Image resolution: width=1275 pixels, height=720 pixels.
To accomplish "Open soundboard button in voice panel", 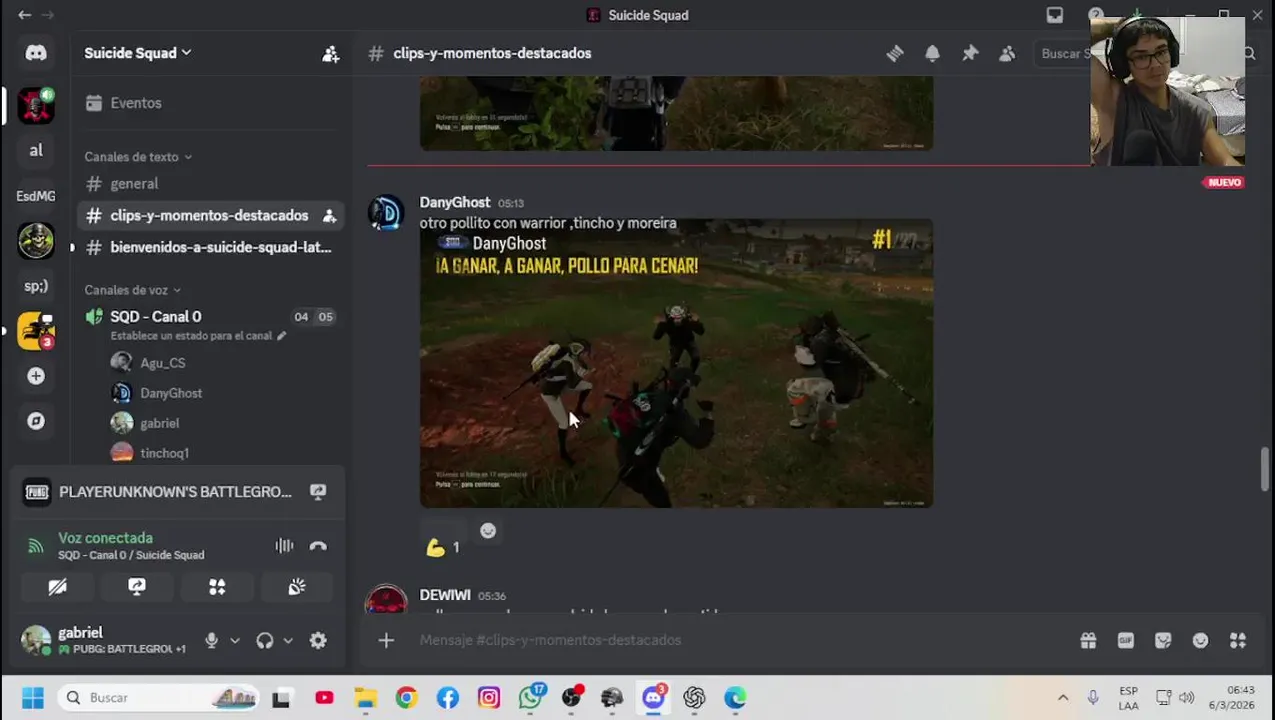I will point(297,587).
